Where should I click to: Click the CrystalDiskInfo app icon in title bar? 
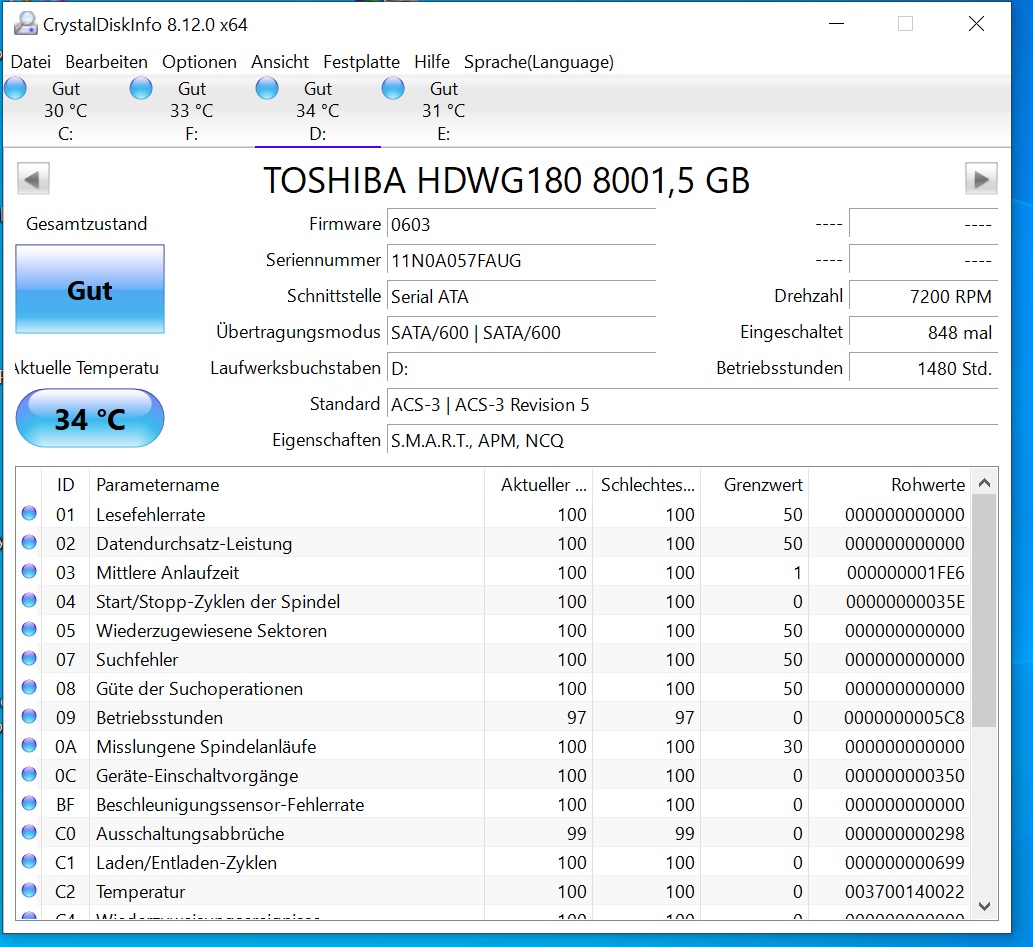tap(26, 24)
